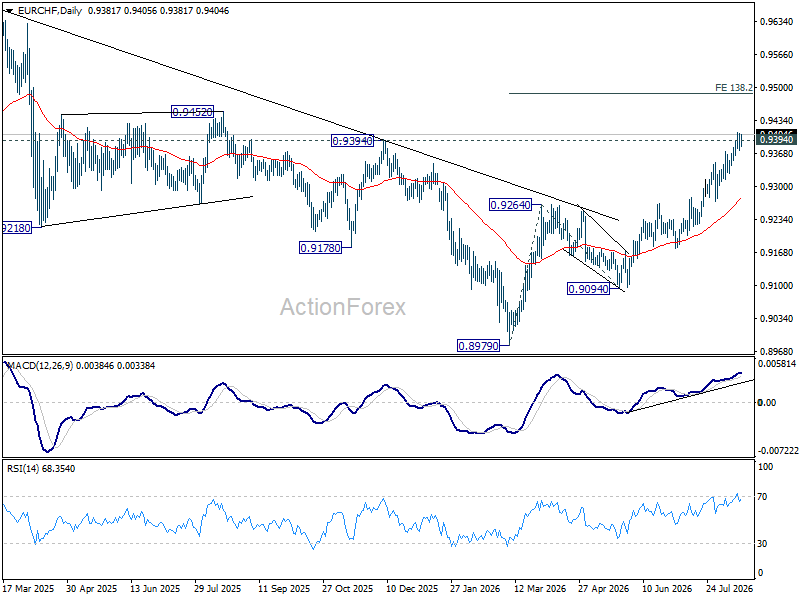The height and width of the screenshot is (600, 800).
Task: Click the FE 138.2 projection label
Action: [x=733, y=88]
